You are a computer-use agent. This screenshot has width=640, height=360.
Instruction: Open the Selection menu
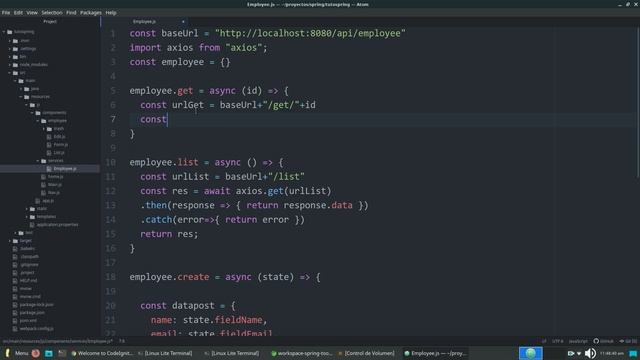point(52,13)
